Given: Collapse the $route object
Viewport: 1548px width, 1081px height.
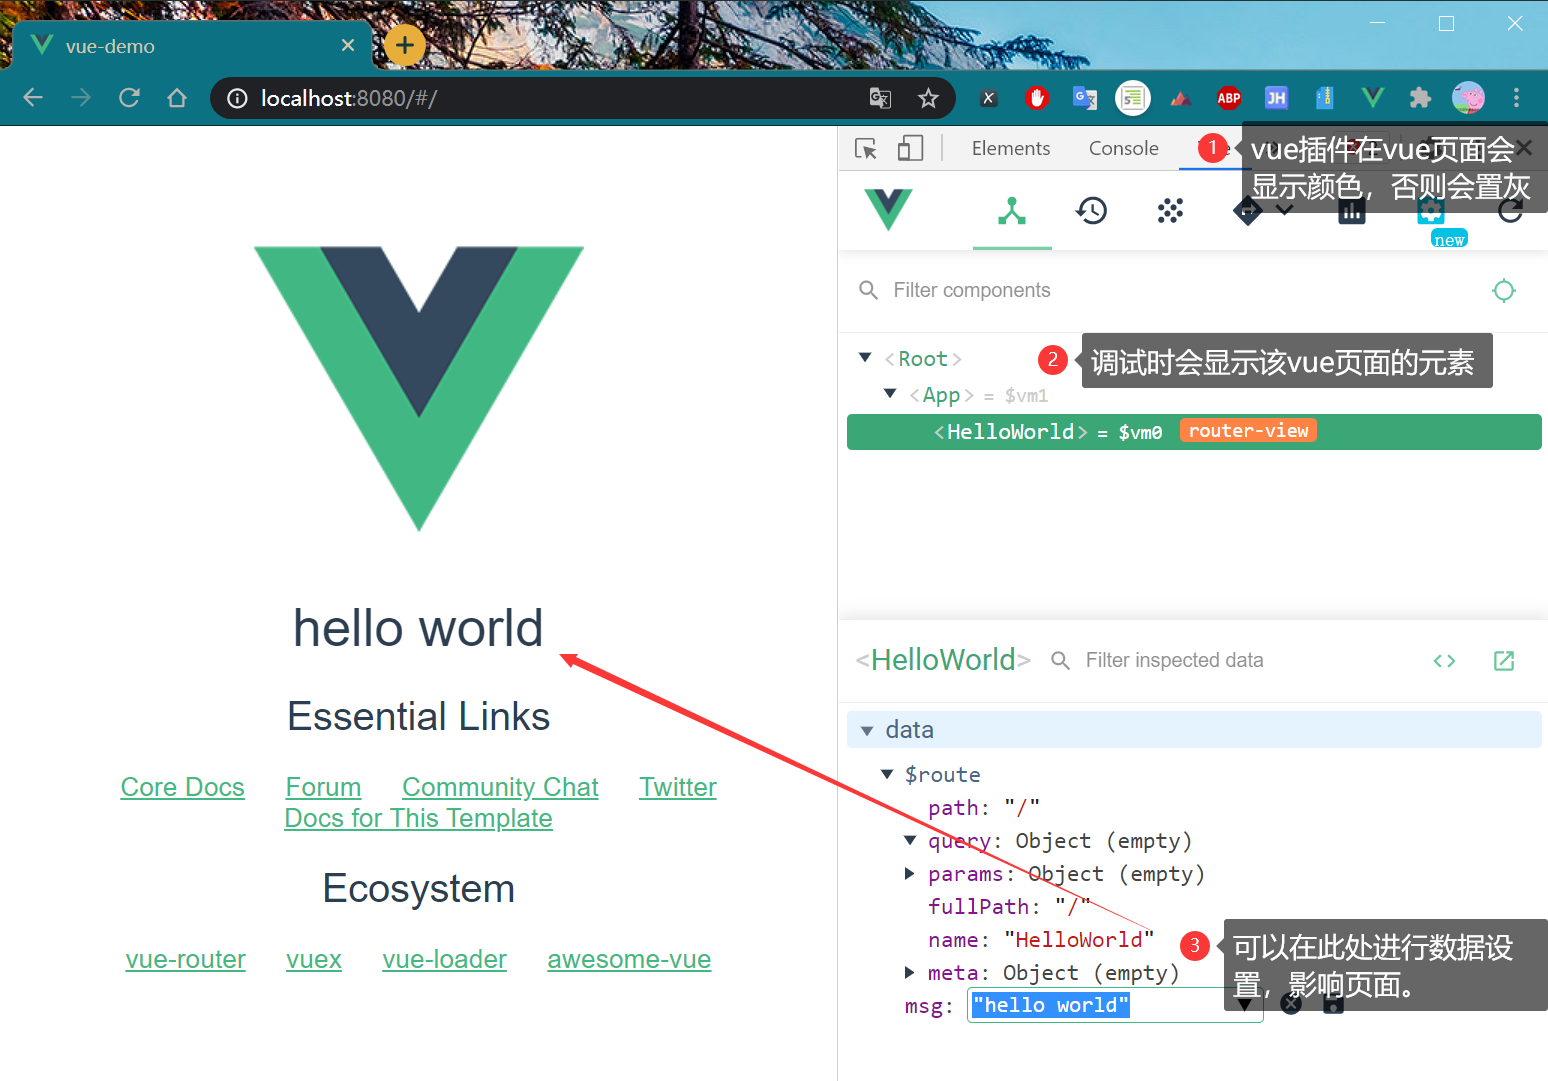Looking at the screenshot, I should tap(887, 774).
